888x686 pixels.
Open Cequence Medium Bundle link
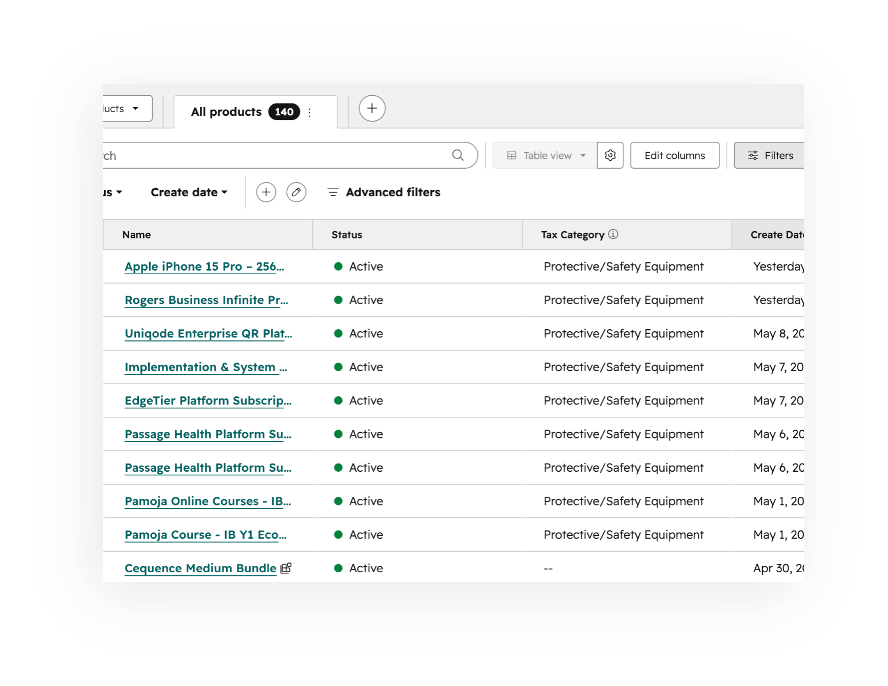tap(200, 568)
